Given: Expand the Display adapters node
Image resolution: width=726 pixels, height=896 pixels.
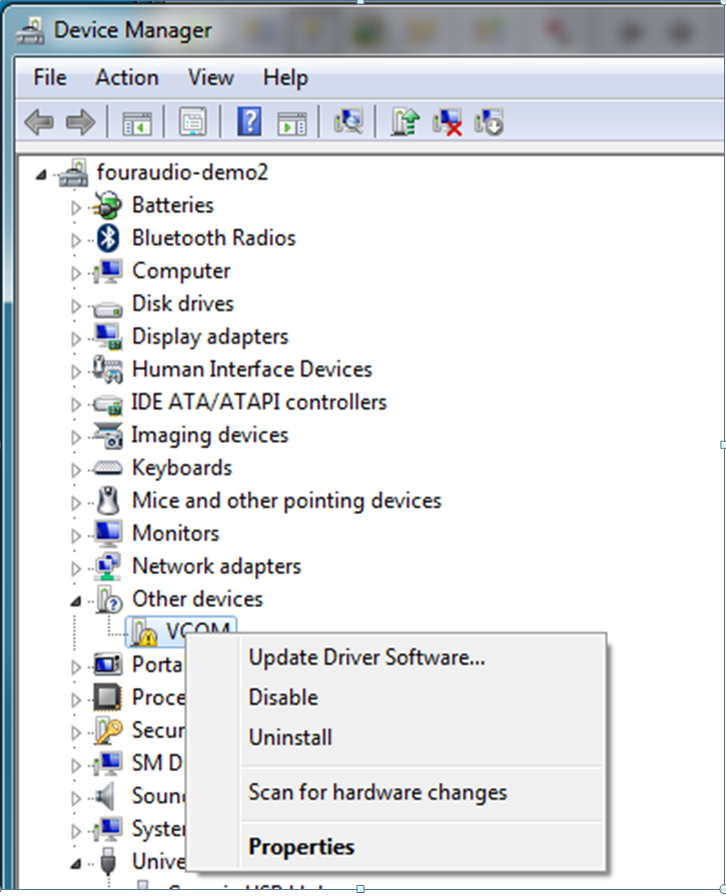Looking at the screenshot, I should (x=76, y=338).
